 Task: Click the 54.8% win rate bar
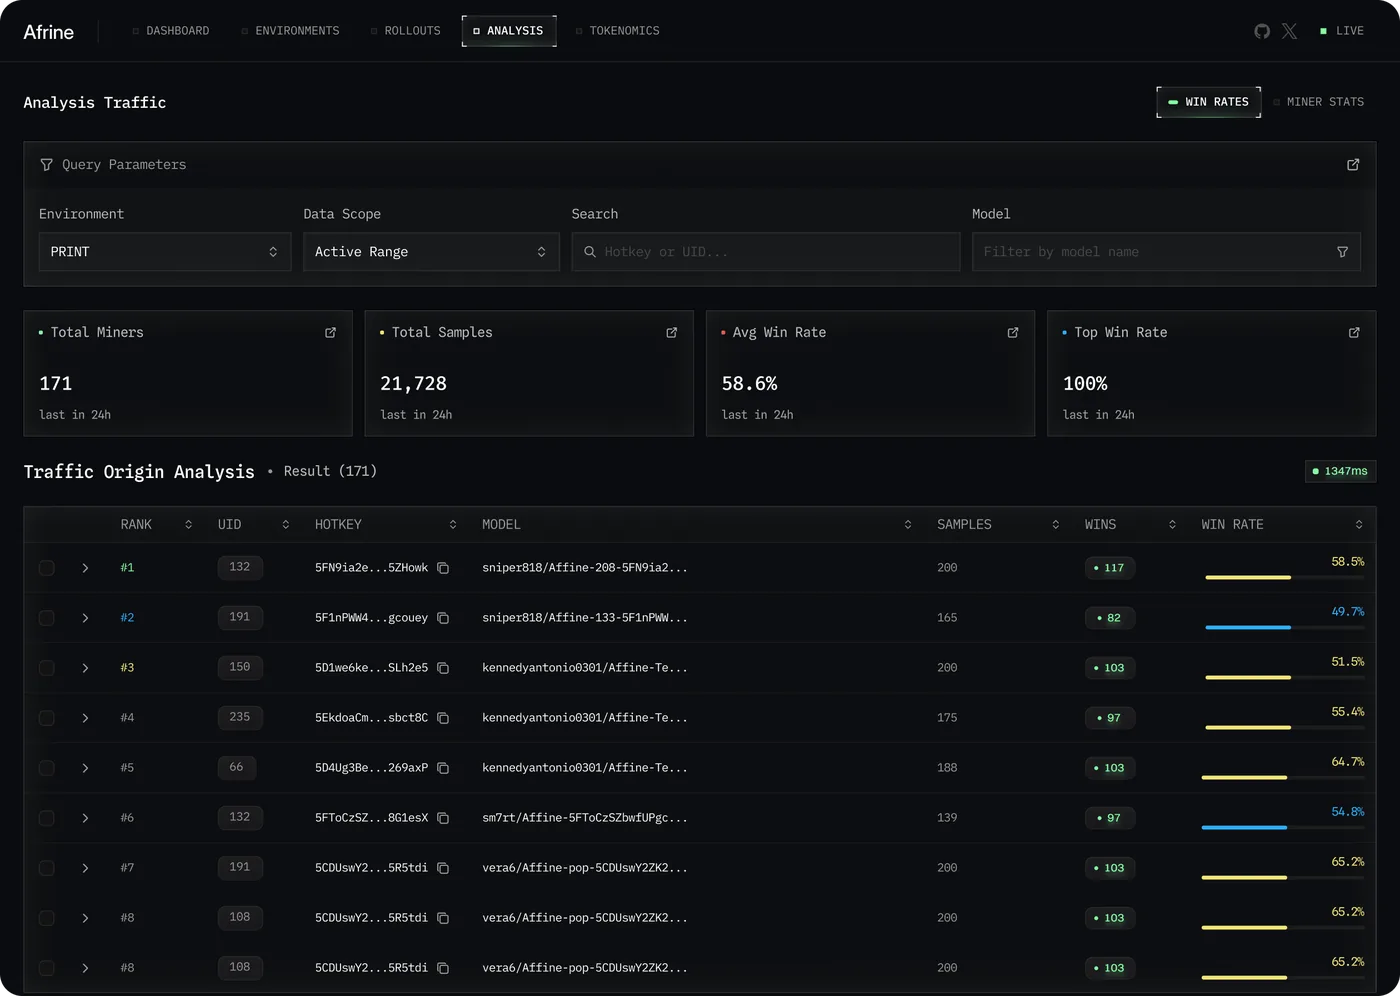coord(1282,827)
